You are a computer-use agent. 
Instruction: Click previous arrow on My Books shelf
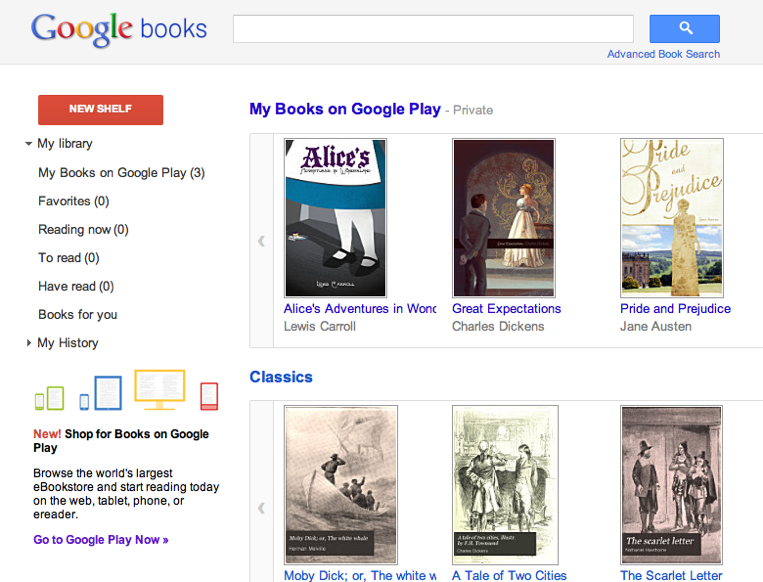click(261, 241)
